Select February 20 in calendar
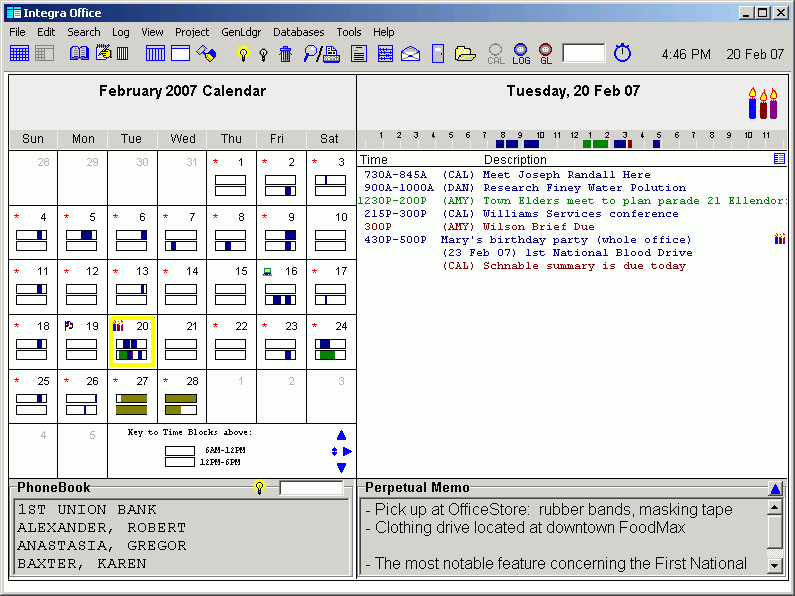This screenshot has height=596, width=795. click(x=132, y=342)
